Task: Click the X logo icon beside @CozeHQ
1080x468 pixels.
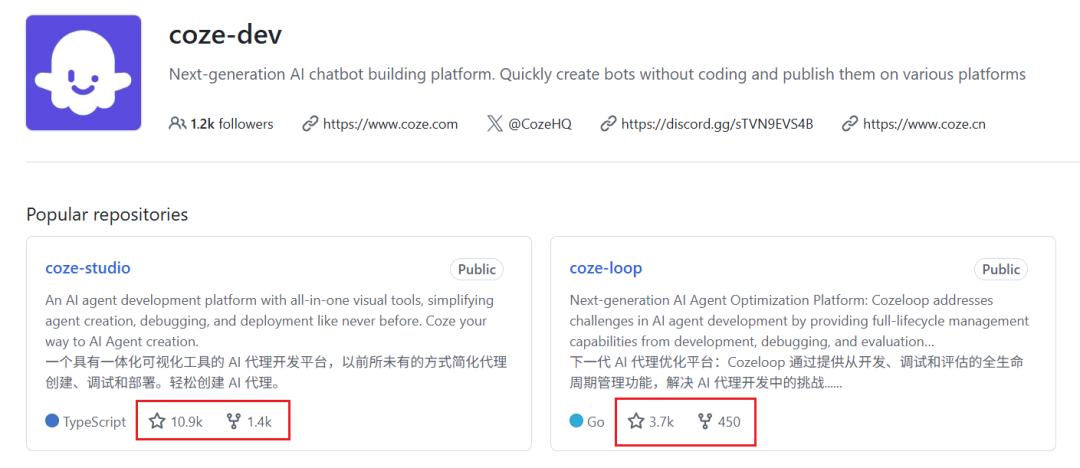Action: click(494, 124)
